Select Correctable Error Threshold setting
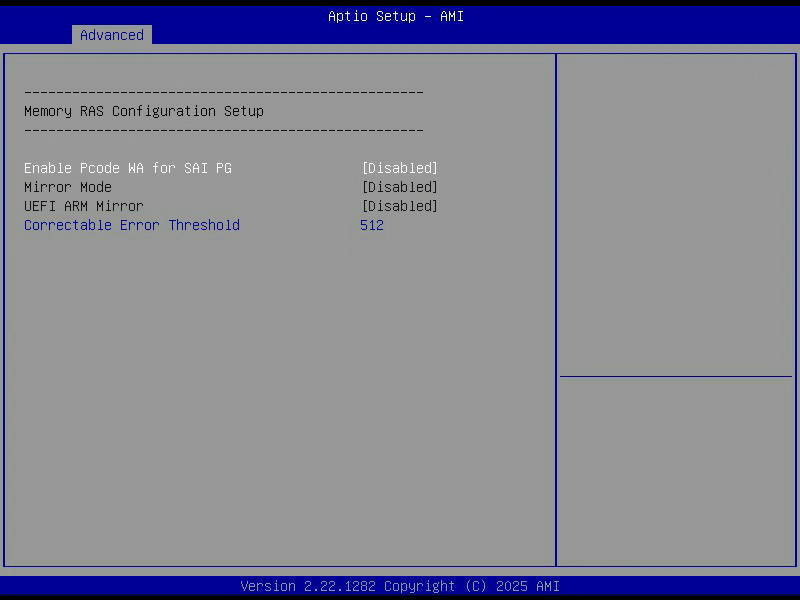This screenshot has width=800, height=600. [x=132, y=225]
